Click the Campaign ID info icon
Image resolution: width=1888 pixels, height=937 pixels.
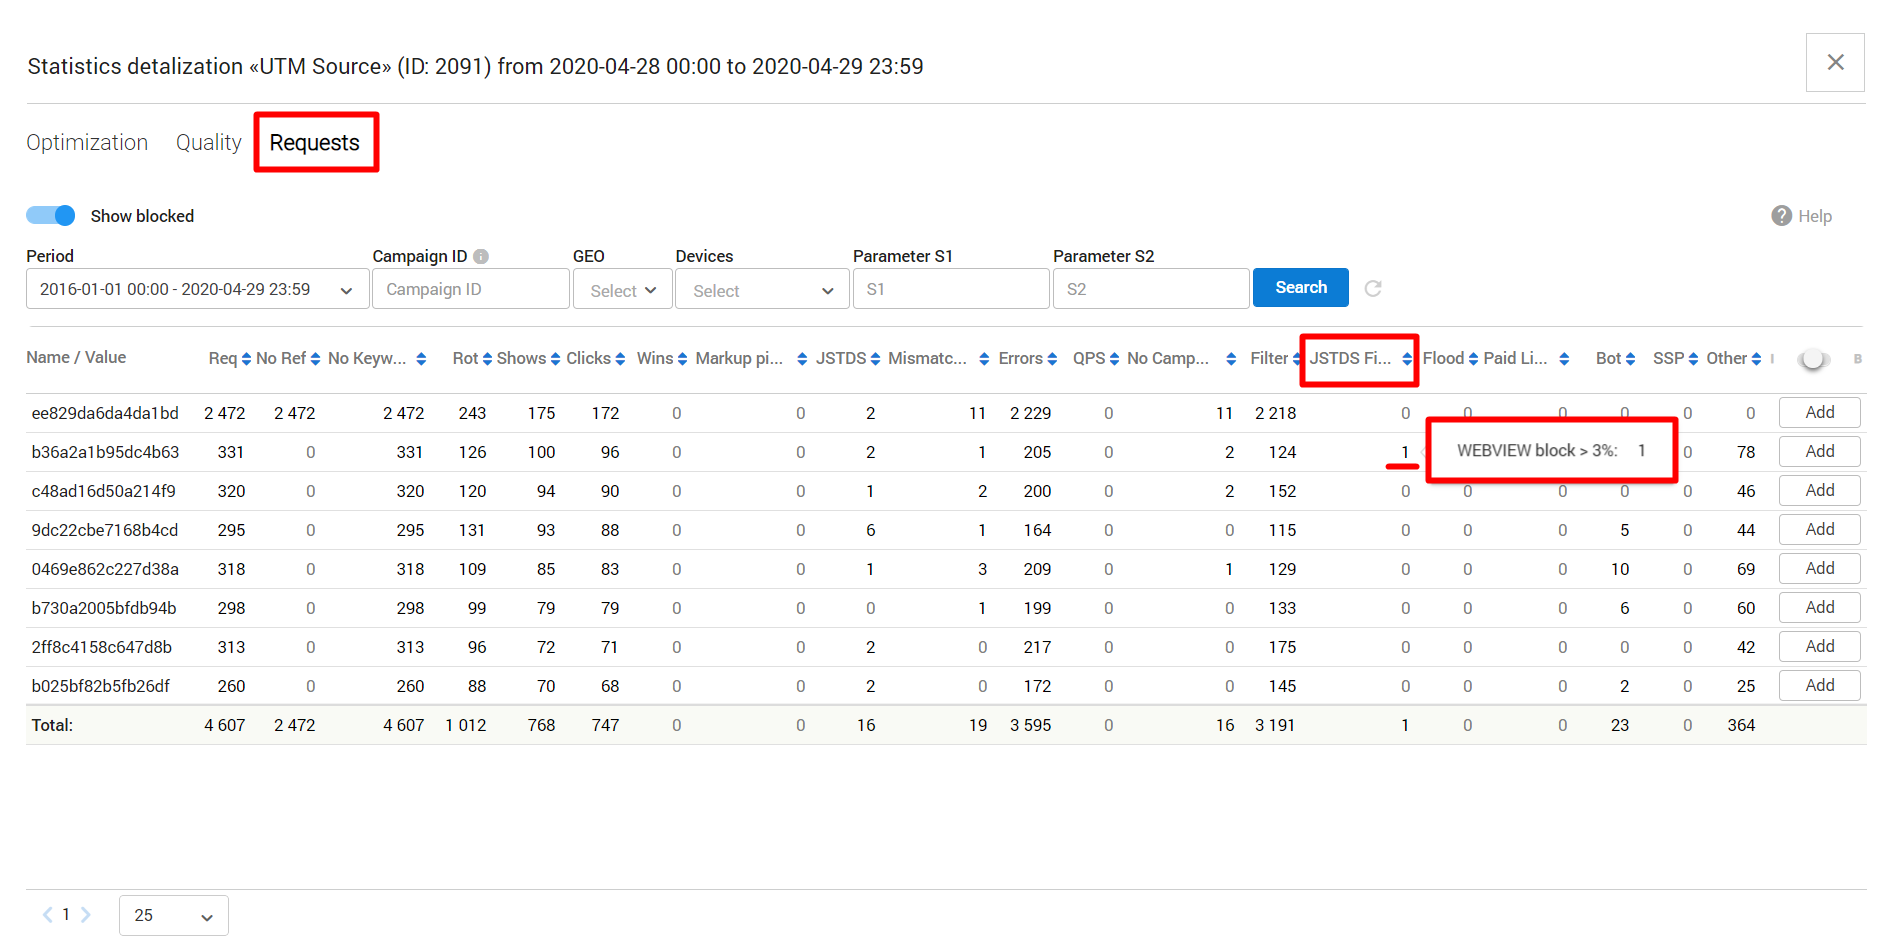click(x=481, y=256)
